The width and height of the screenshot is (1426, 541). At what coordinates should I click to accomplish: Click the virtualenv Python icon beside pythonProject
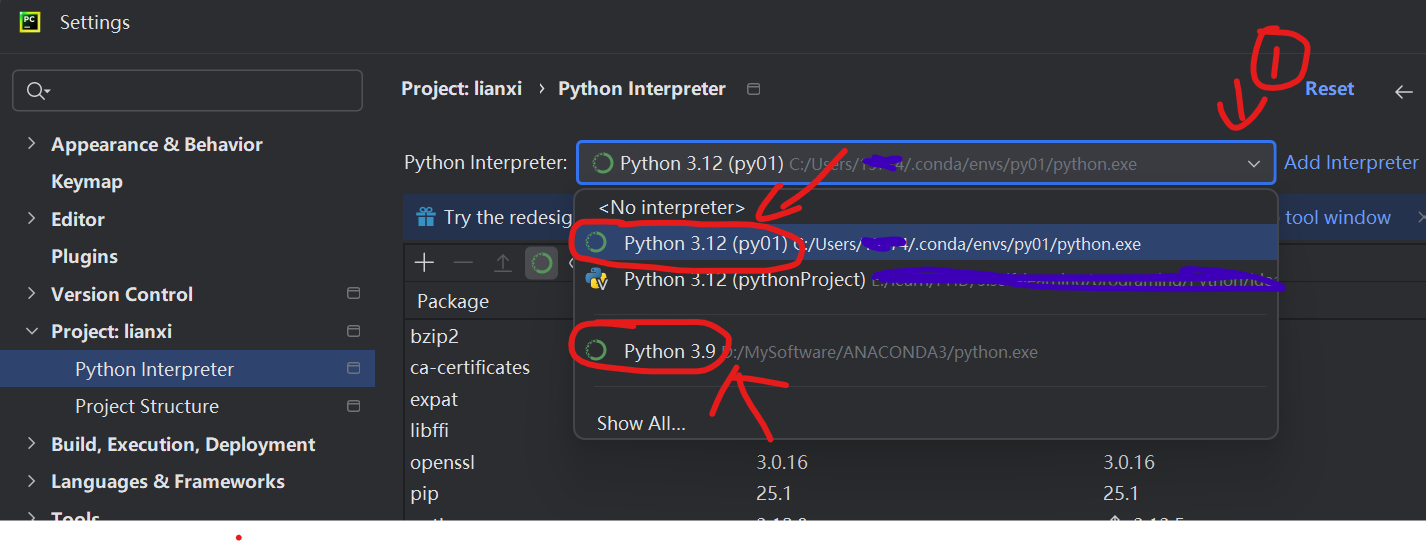pyautogui.click(x=597, y=279)
